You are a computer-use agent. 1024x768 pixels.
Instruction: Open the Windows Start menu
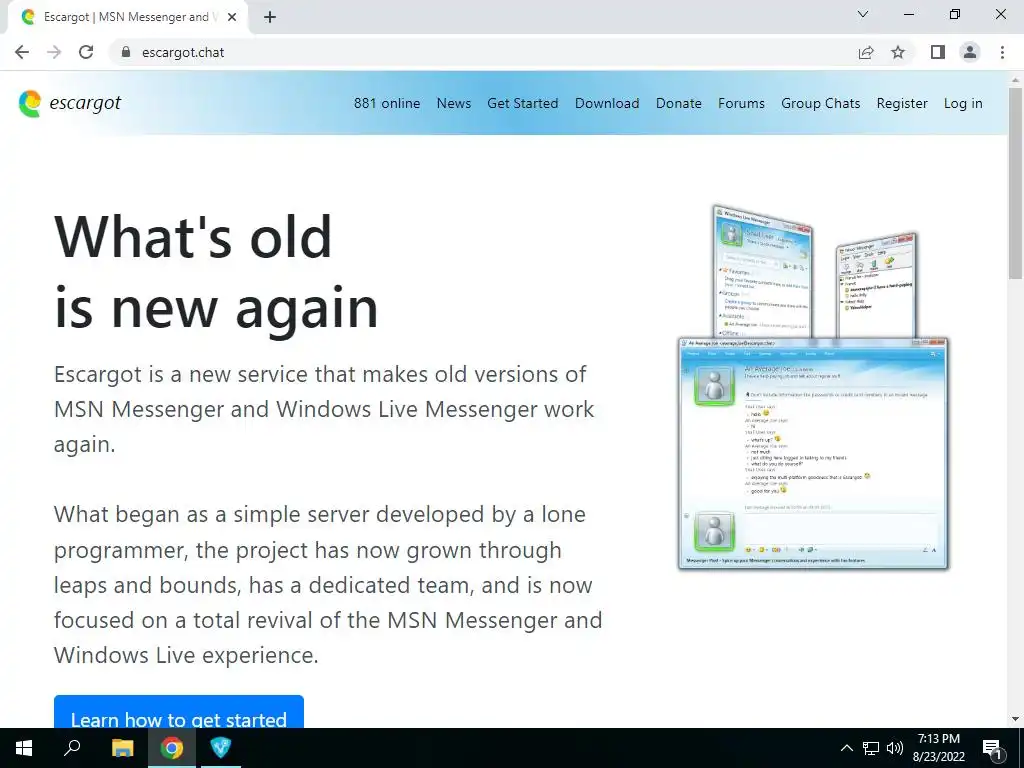24,748
